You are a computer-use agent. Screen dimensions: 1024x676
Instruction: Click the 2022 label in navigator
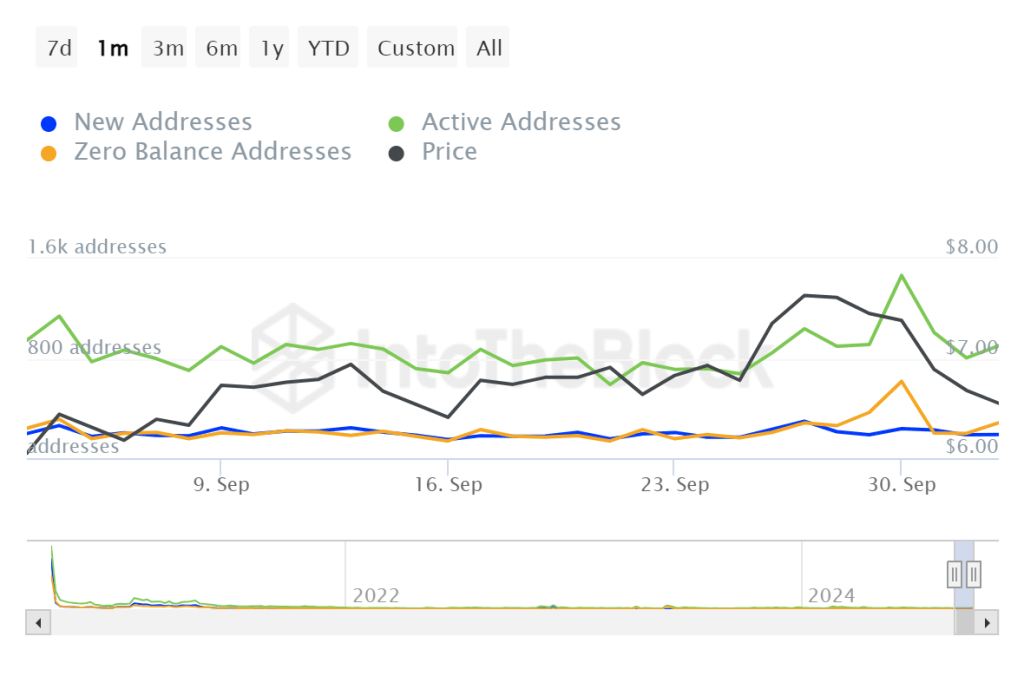[x=376, y=596]
